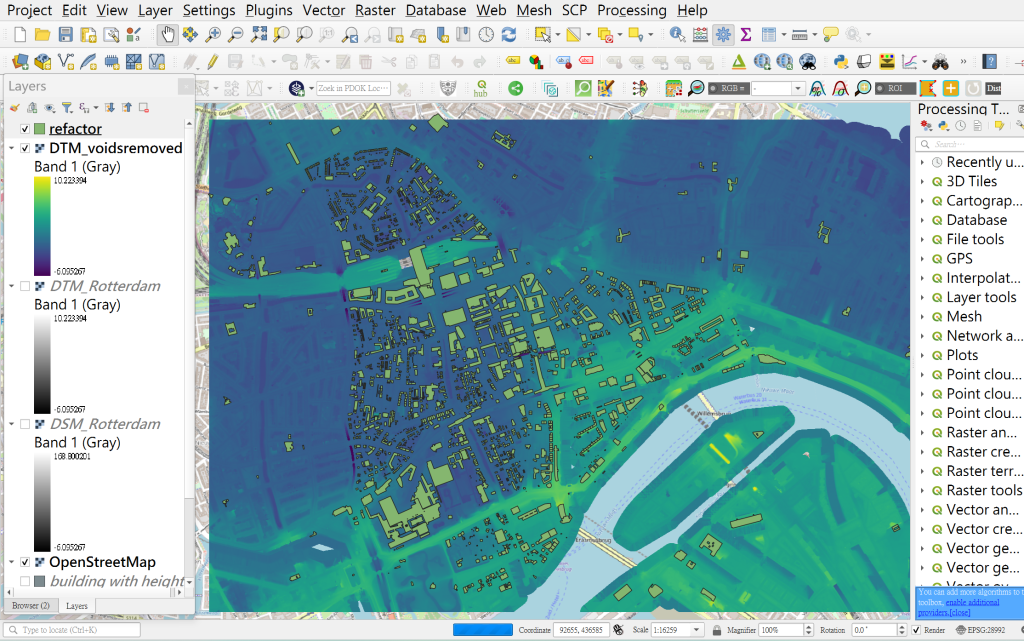Check the building with height layer checkbox
The image size is (1024, 641).
(25, 581)
